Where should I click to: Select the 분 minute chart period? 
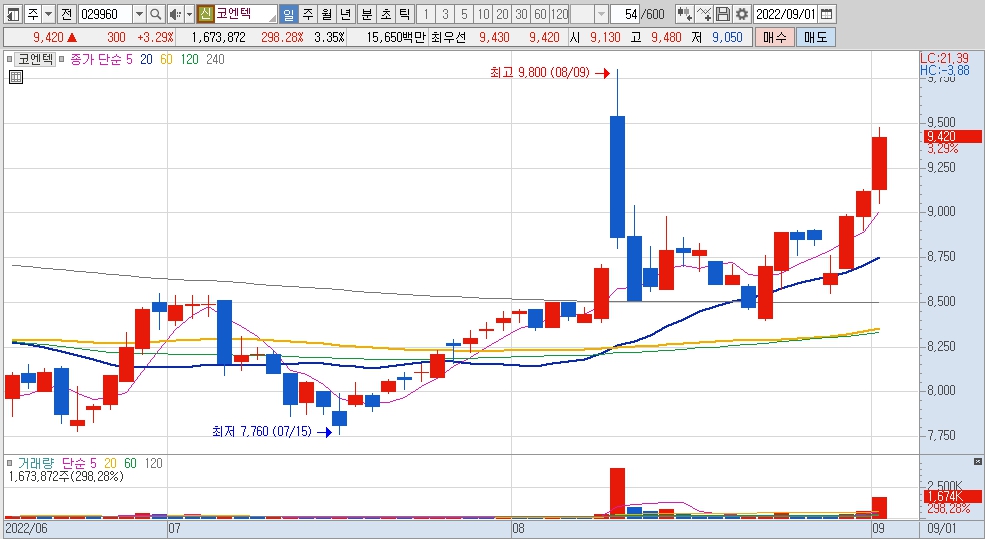(x=367, y=14)
